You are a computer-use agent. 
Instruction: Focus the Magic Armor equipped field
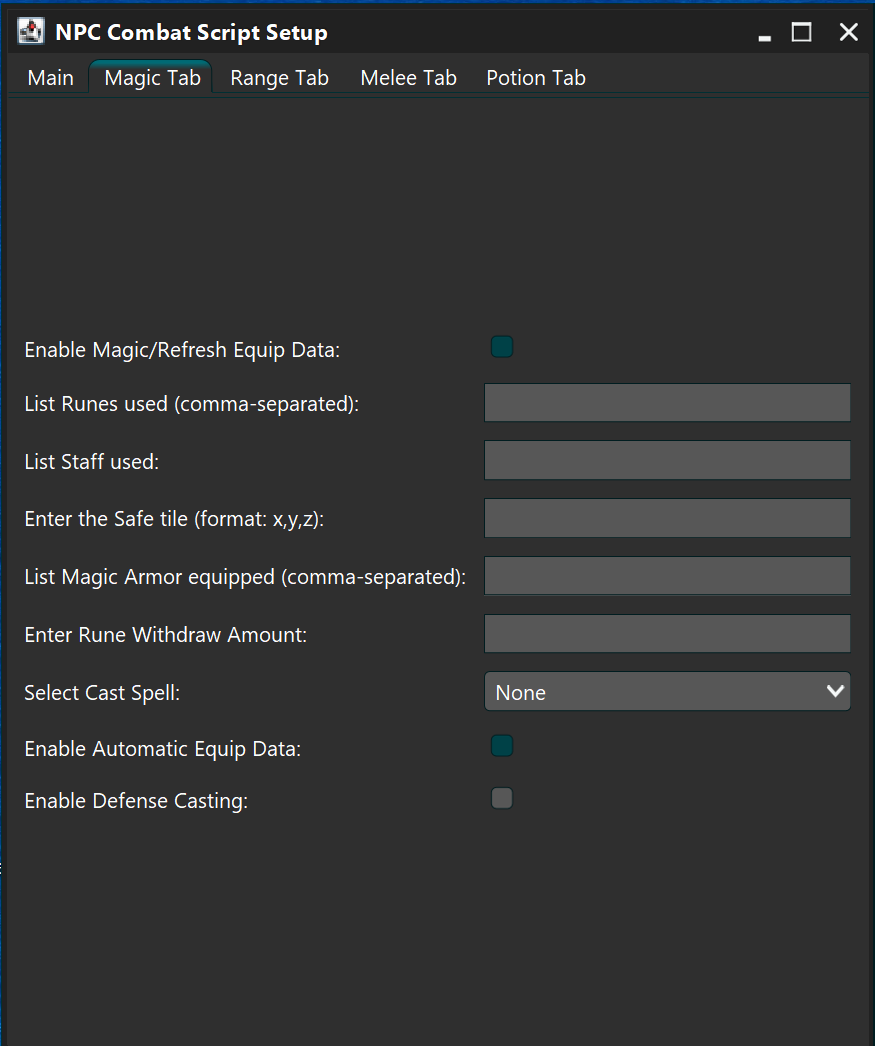point(667,575)
